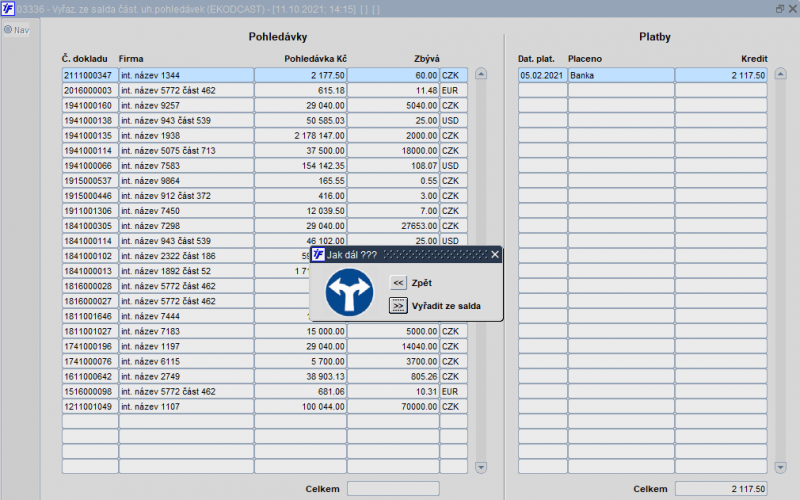Select firm cell int. název 9257
800x500 pixels.
185,105
